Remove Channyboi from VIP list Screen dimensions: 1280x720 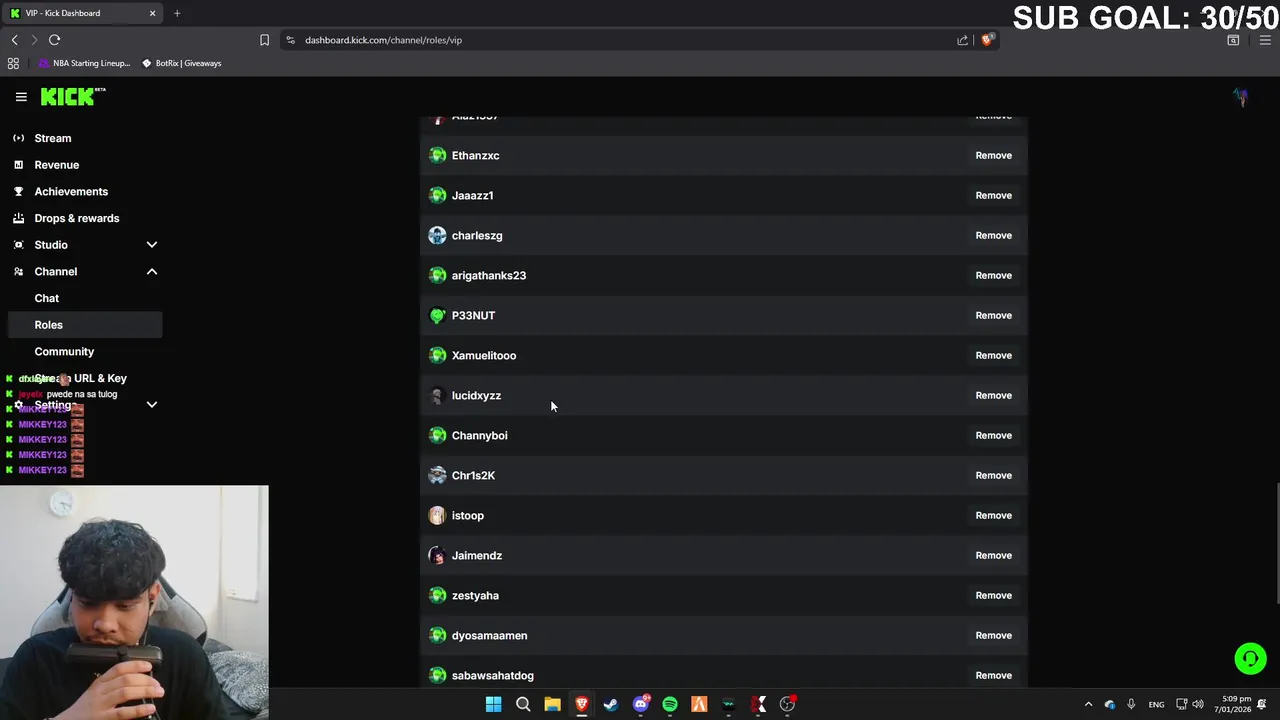[x=993, y=435]
